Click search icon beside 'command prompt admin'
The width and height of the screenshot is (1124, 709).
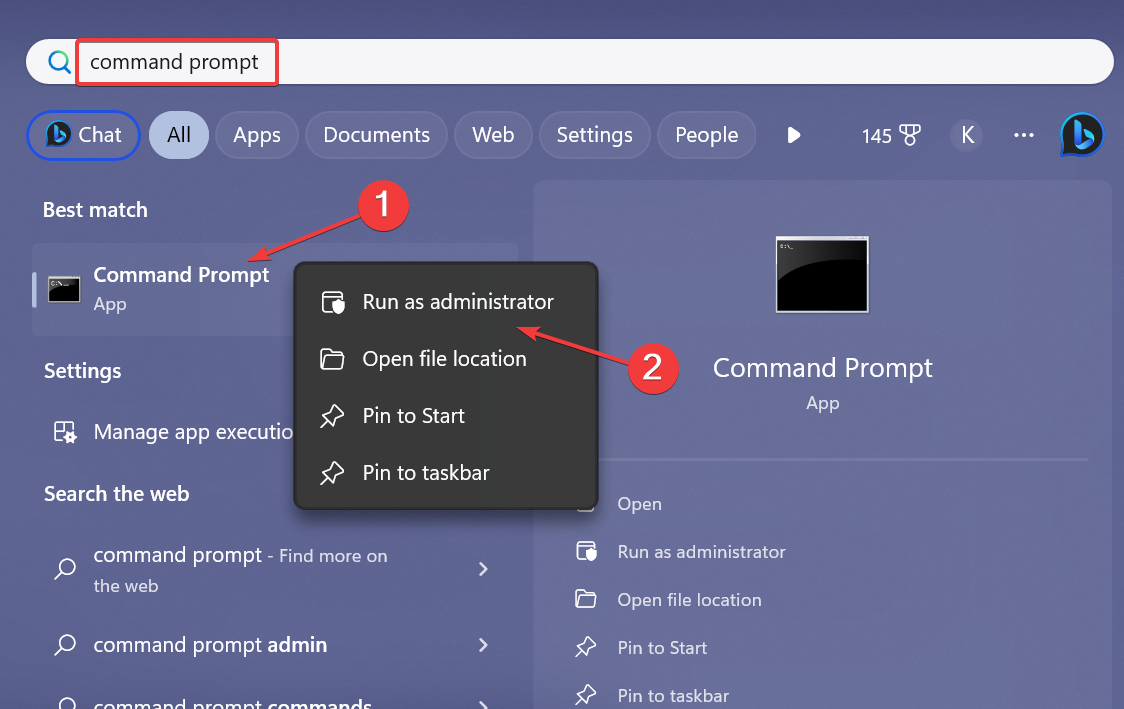click(x=65, y=645)
